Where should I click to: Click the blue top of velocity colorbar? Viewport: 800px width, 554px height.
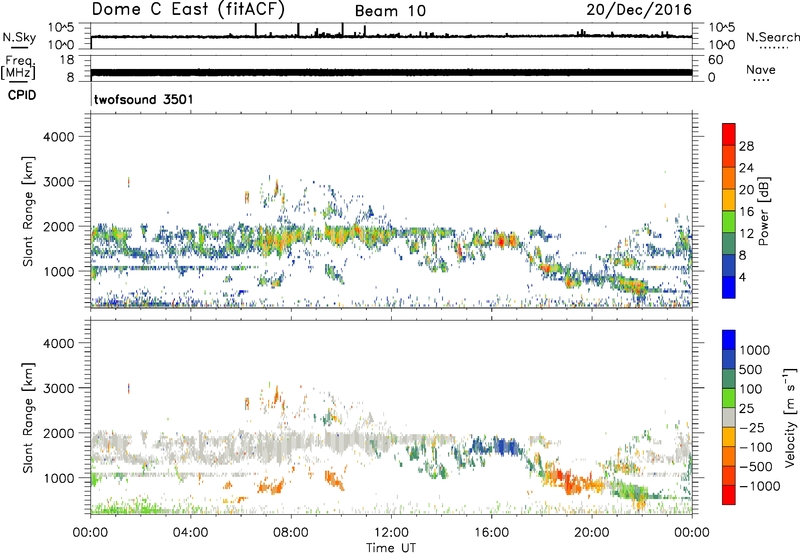pos(729,340)
